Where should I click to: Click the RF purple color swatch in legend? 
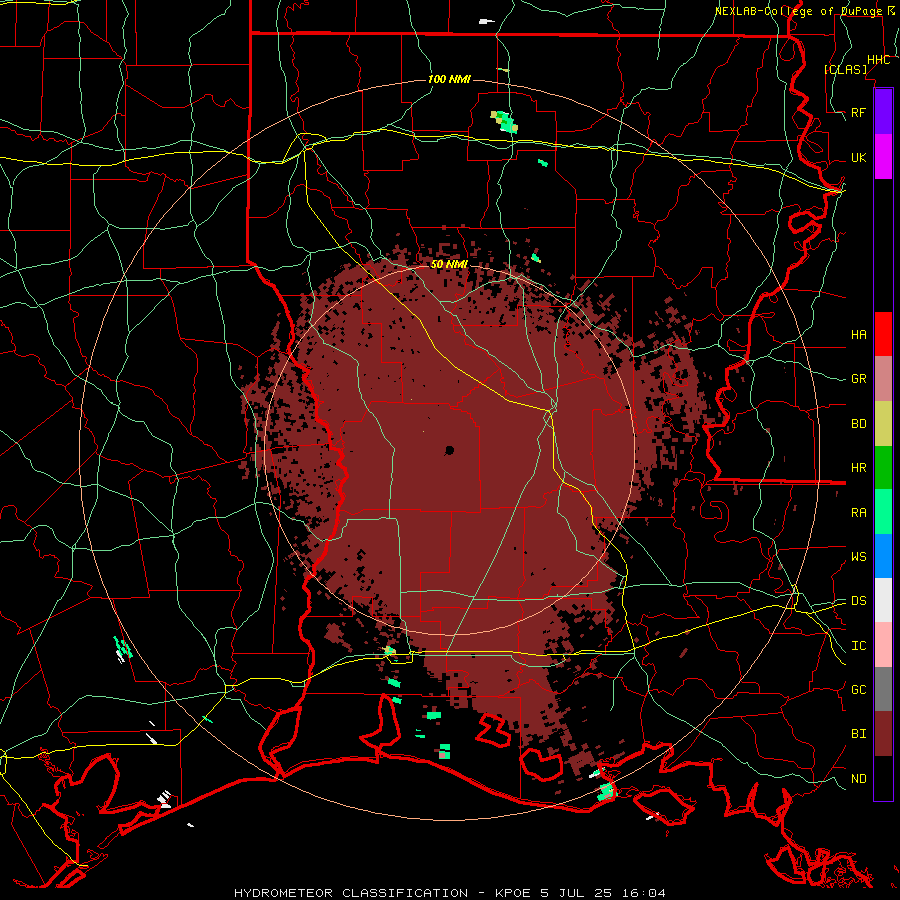pos(883,112)
